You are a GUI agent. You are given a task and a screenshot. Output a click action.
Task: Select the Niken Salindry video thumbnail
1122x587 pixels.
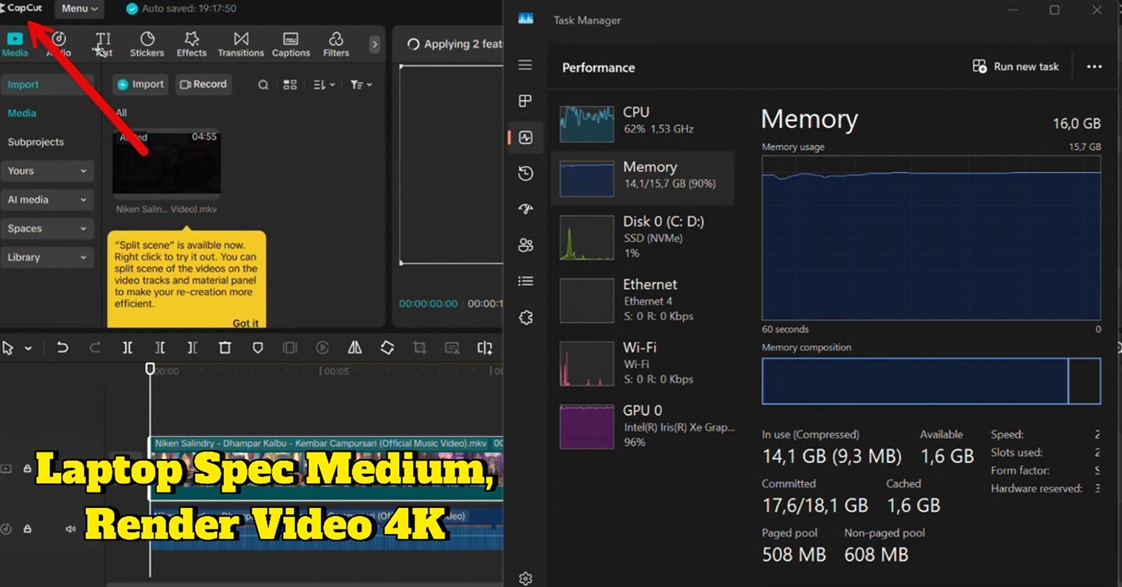pos(167,162)
